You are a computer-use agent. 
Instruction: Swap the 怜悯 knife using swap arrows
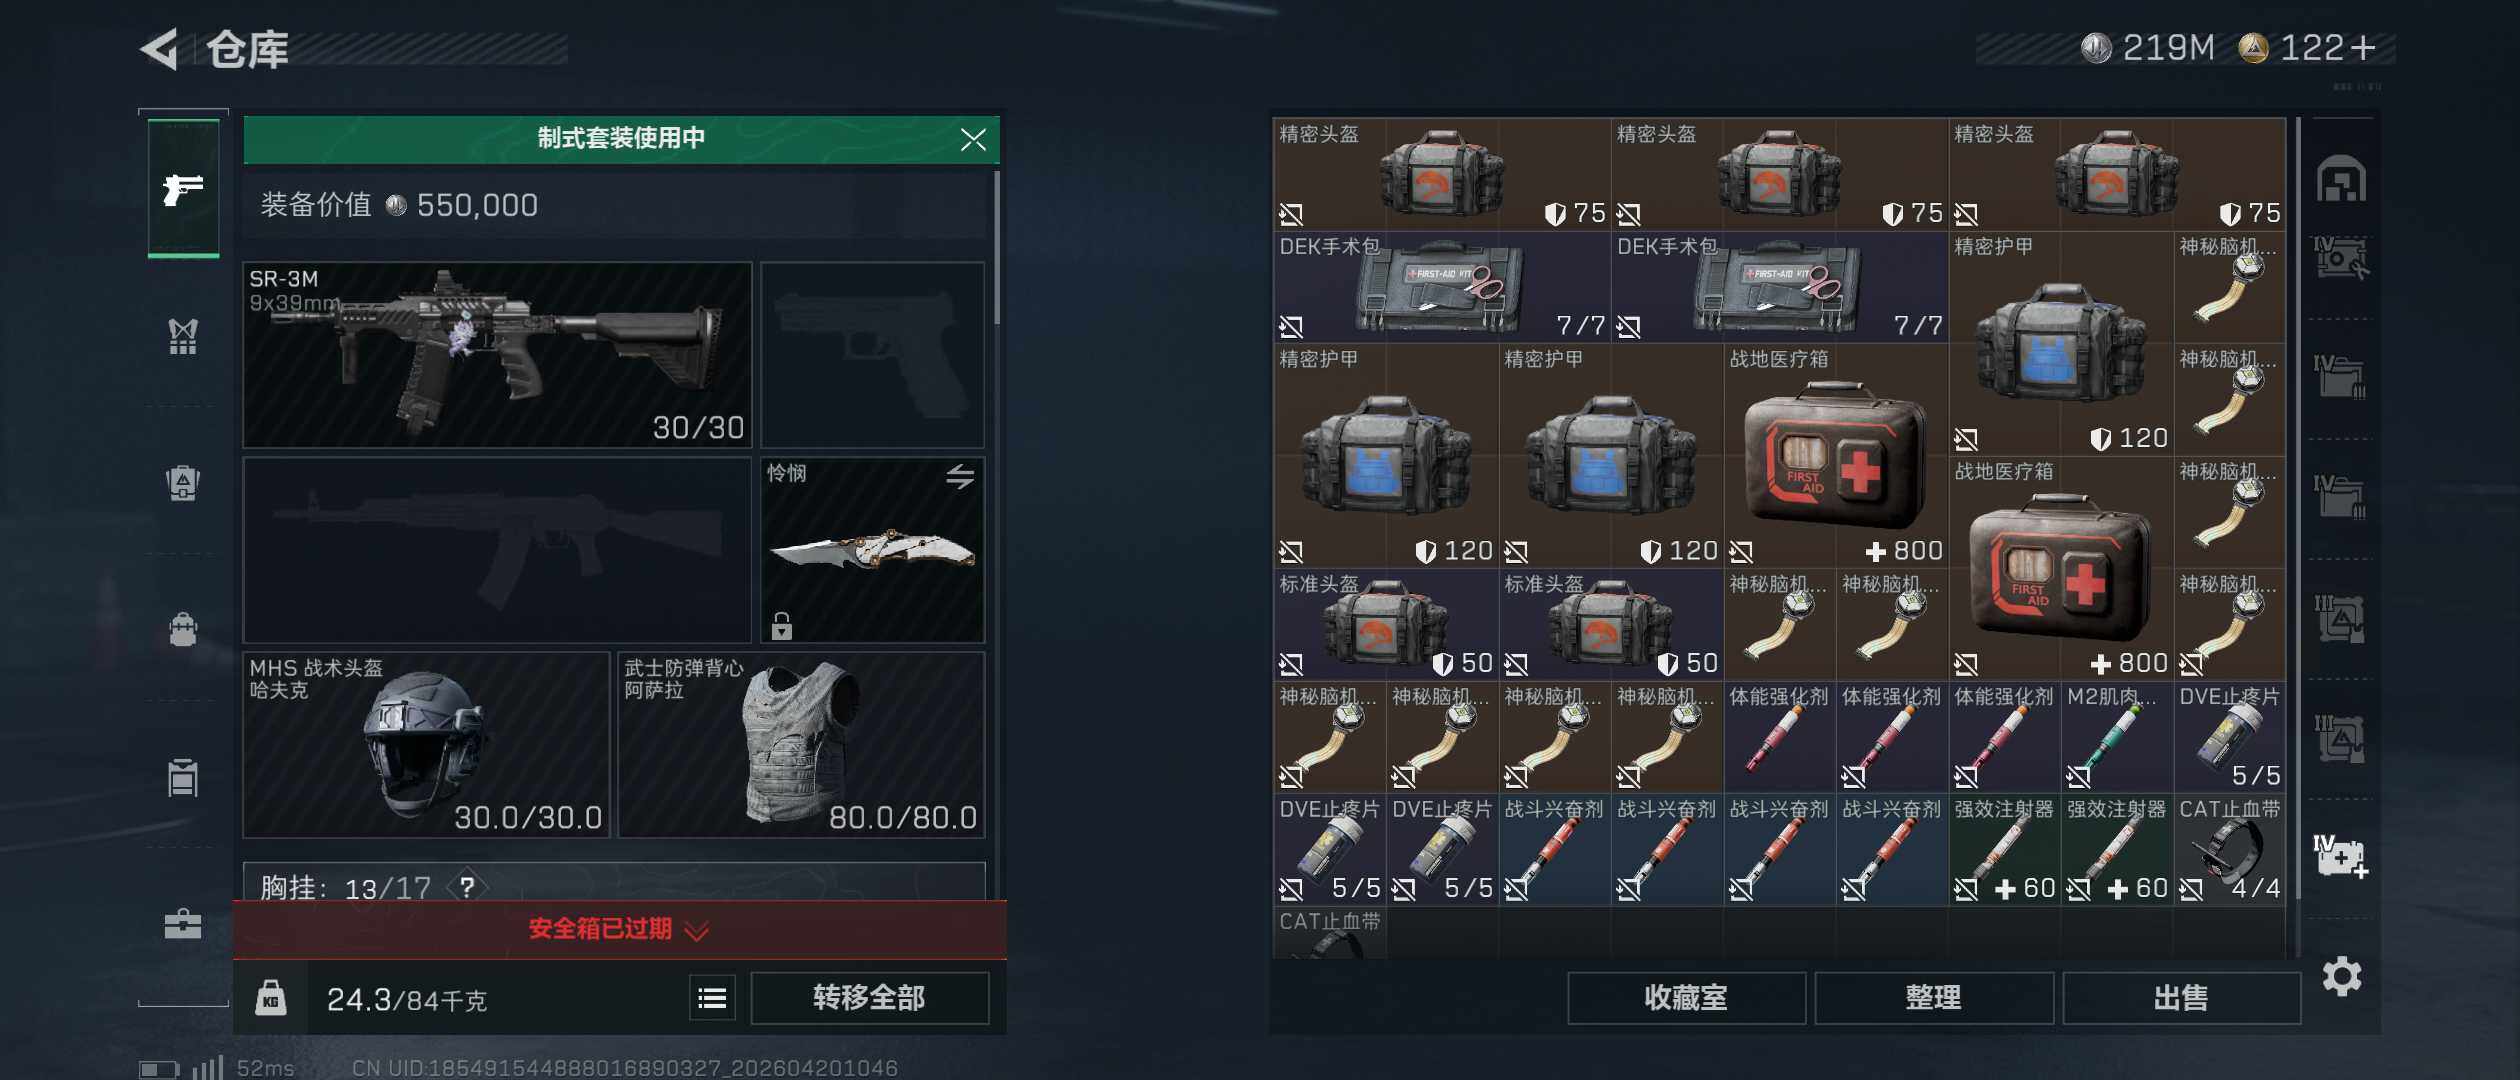coord(960,477)
